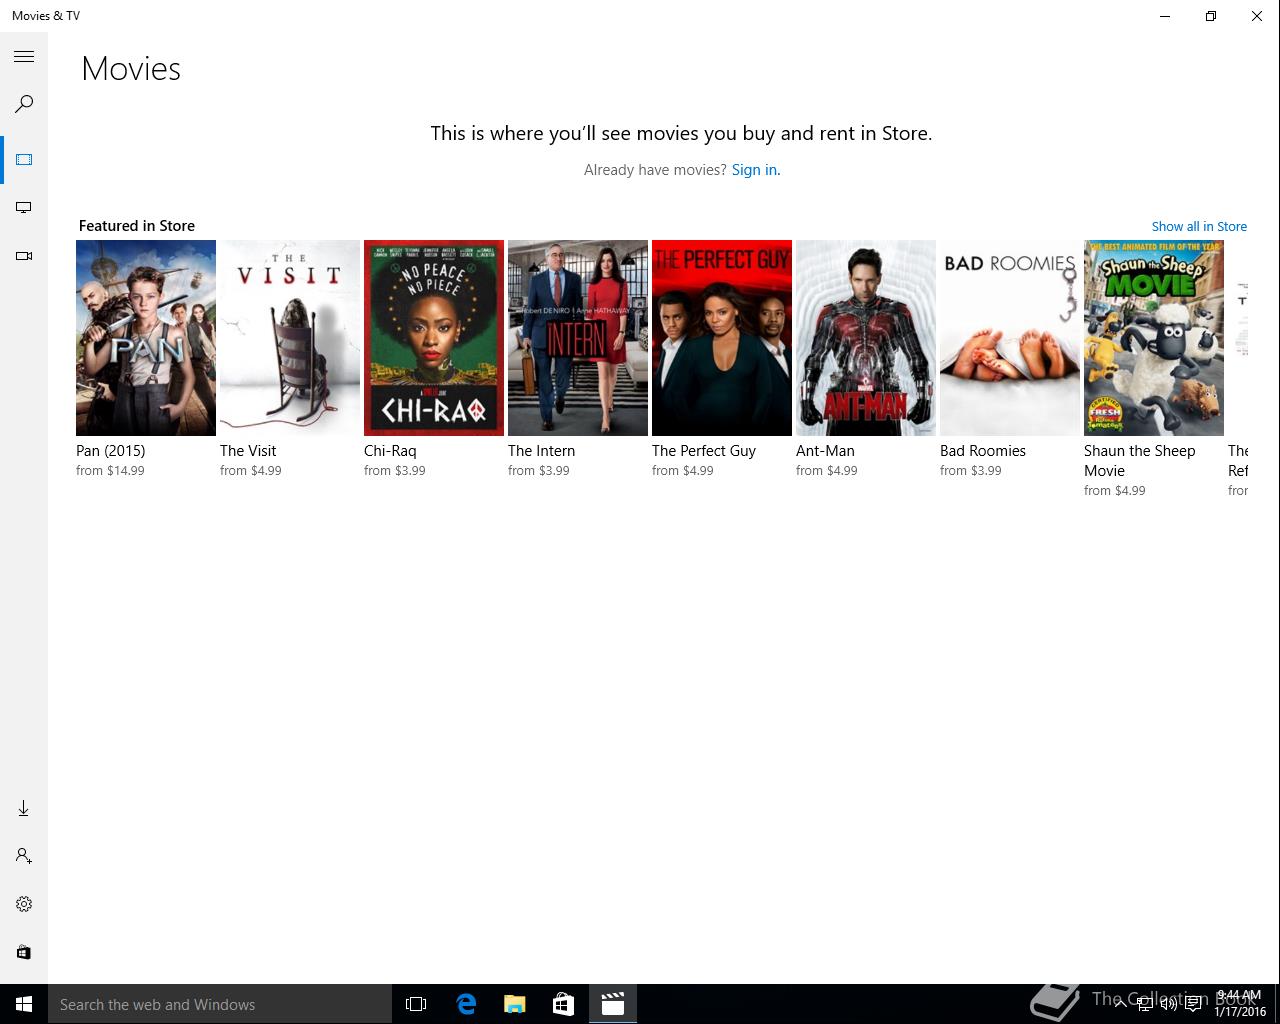
Task: Click the price under The Intern
Action: [539, 471]
